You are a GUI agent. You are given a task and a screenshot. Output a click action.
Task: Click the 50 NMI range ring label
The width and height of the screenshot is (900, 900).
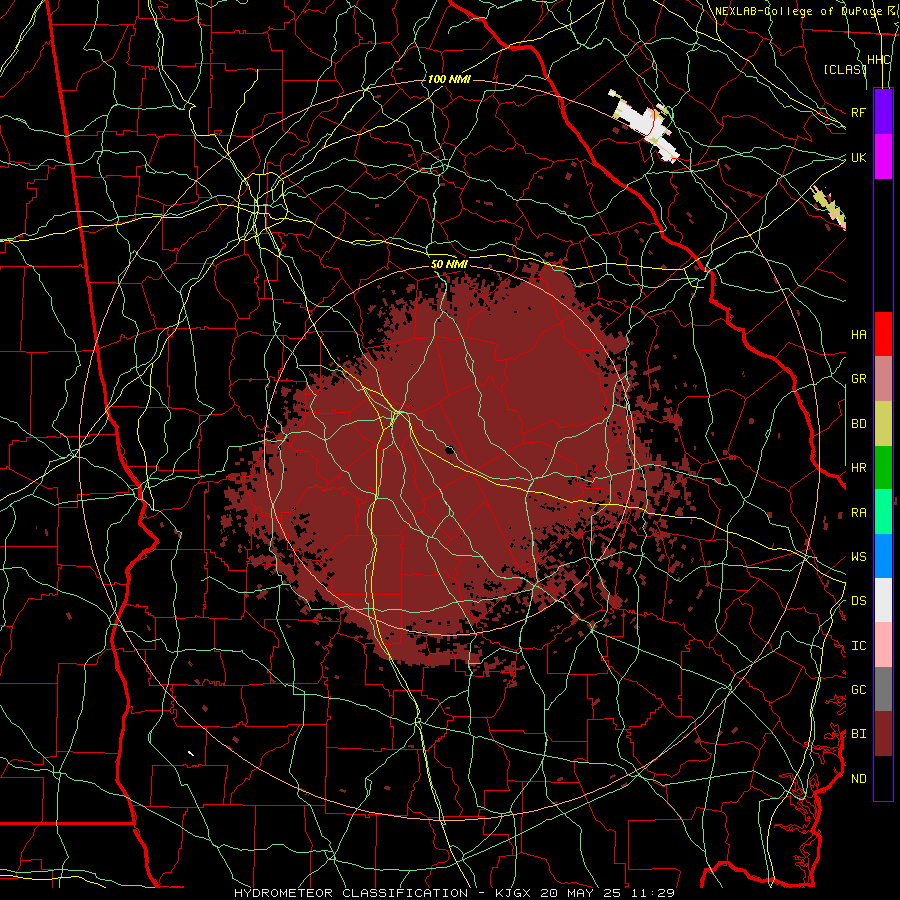click(x=449, y=264)
